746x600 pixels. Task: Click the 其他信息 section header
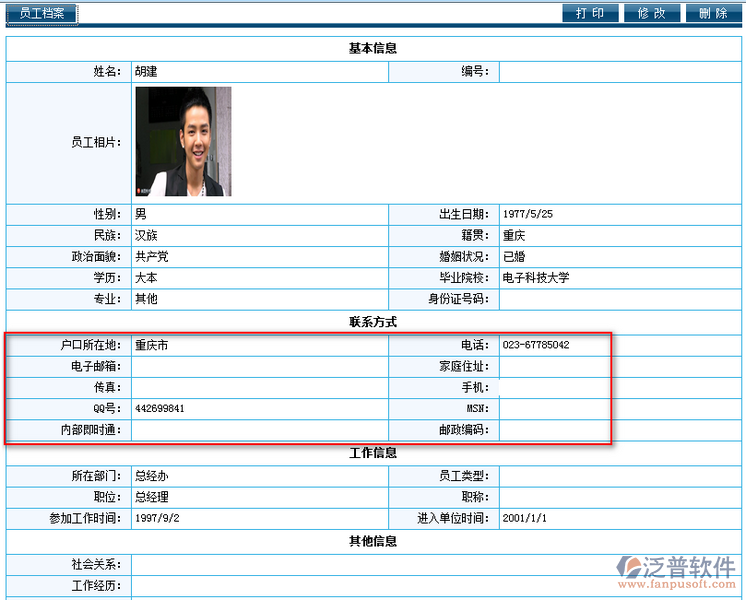click(373, 541)
